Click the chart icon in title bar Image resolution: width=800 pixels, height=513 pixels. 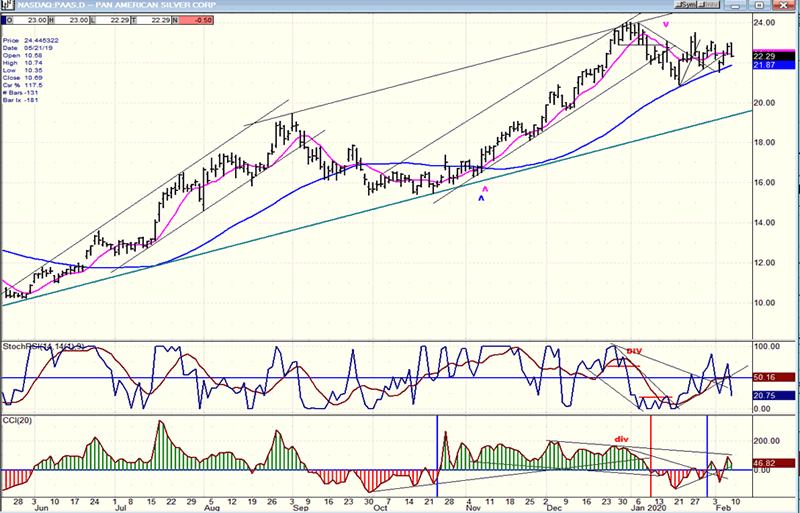pyautogui.click(x=8, y=7)
